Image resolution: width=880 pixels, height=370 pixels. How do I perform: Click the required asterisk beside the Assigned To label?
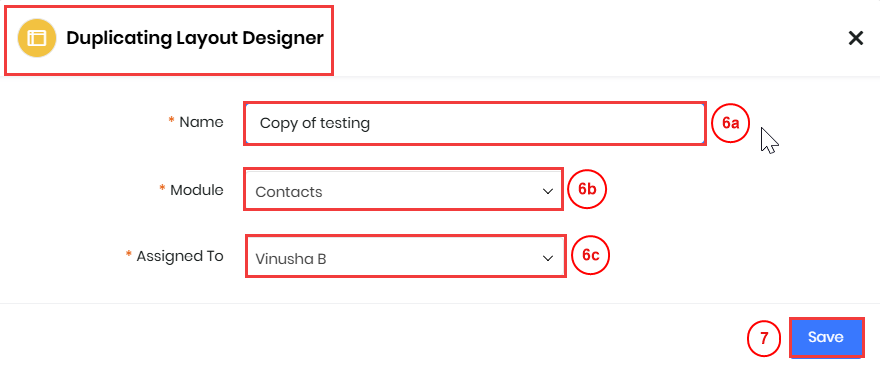tap(129, 255)
